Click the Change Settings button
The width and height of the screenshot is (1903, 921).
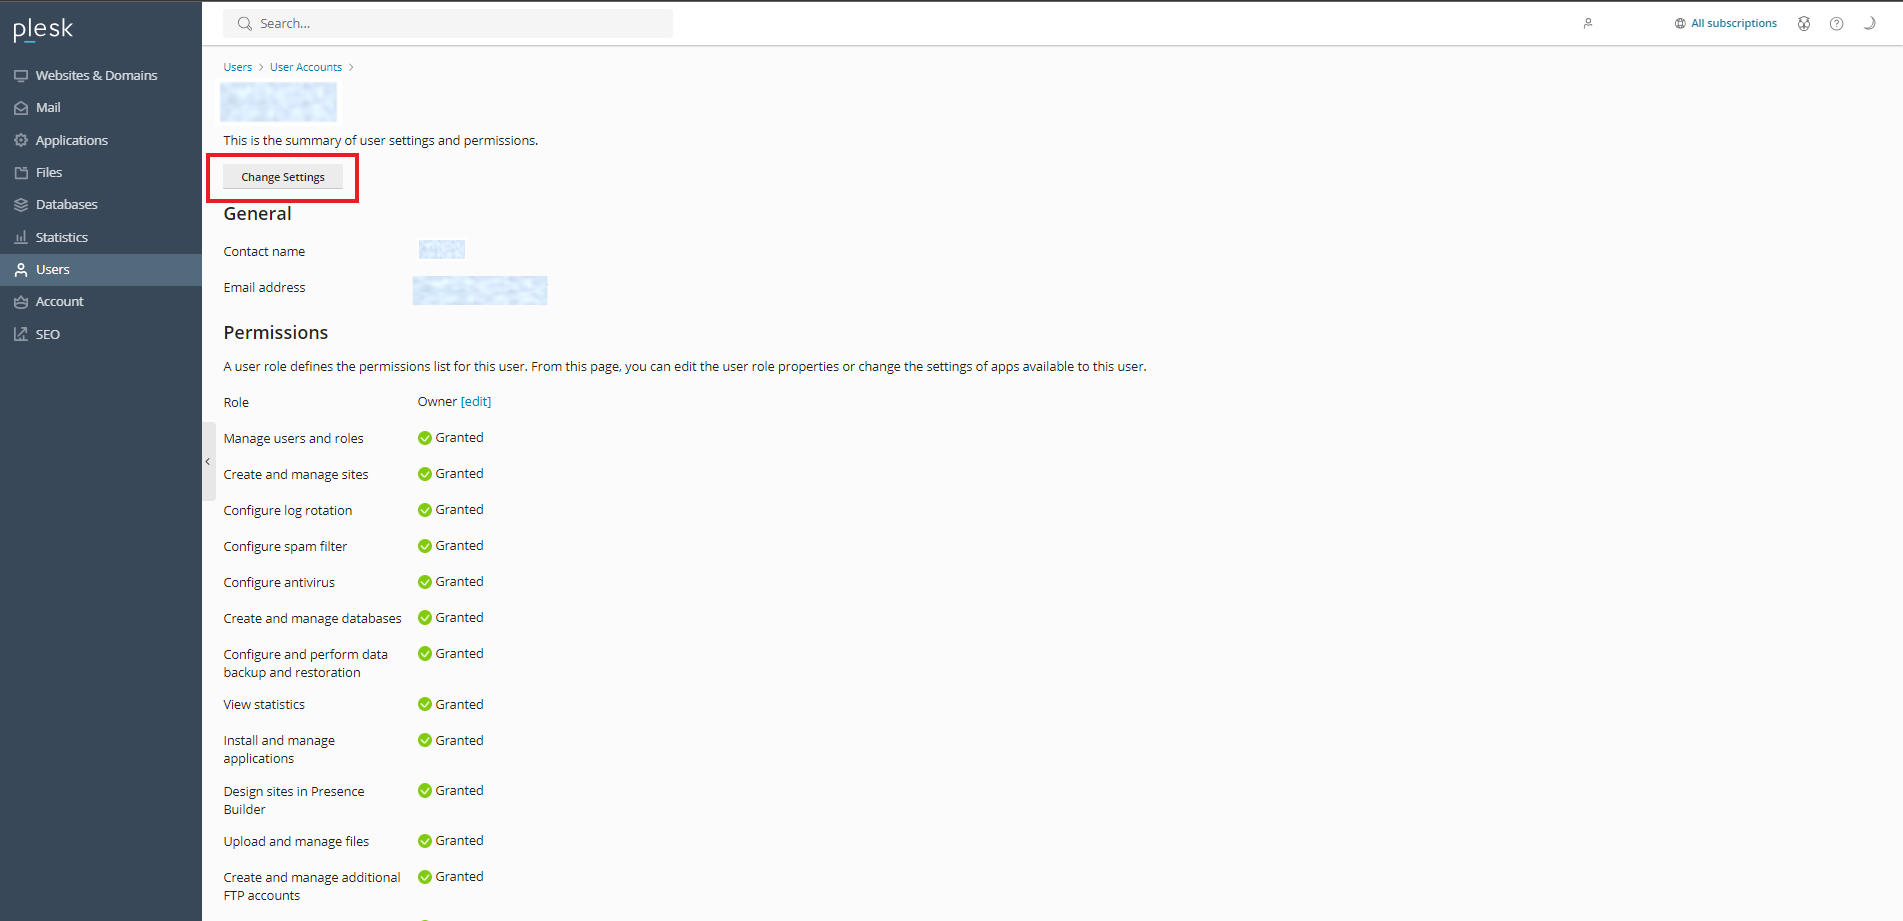click(282, 177)
